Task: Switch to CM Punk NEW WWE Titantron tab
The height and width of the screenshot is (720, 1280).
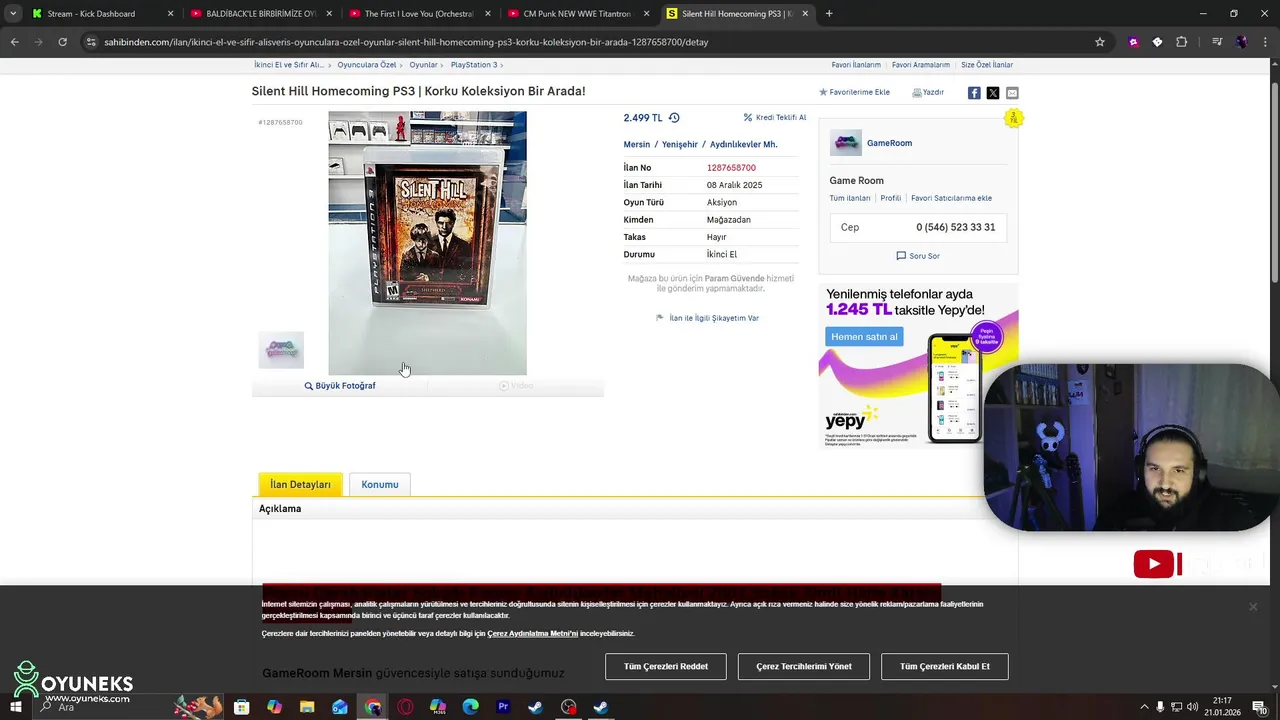Action: coord(577,14)
